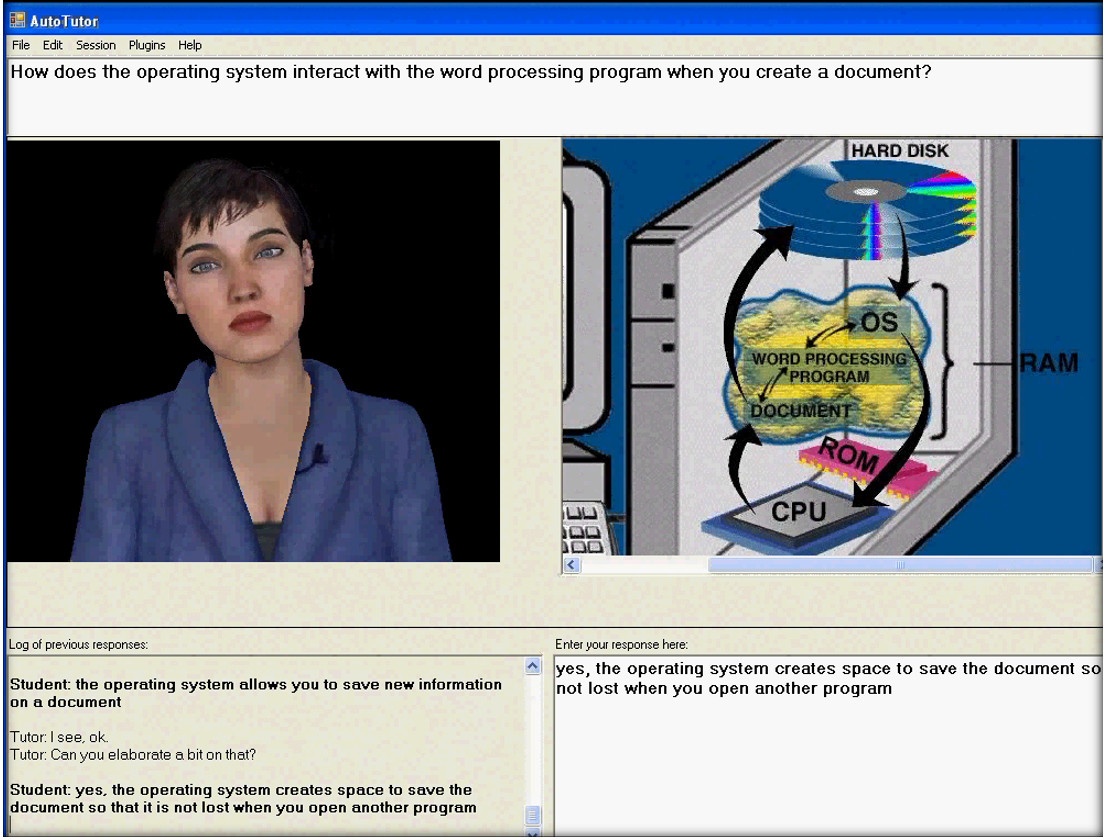Click the AutoTutor application icon in title bar
The image size is (1107, 840).
17,20
